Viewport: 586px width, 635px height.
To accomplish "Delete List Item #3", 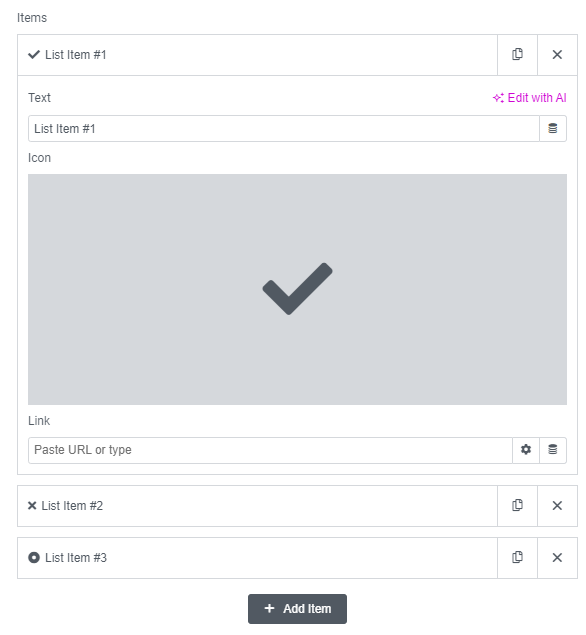I will click(x=557, y=558).
